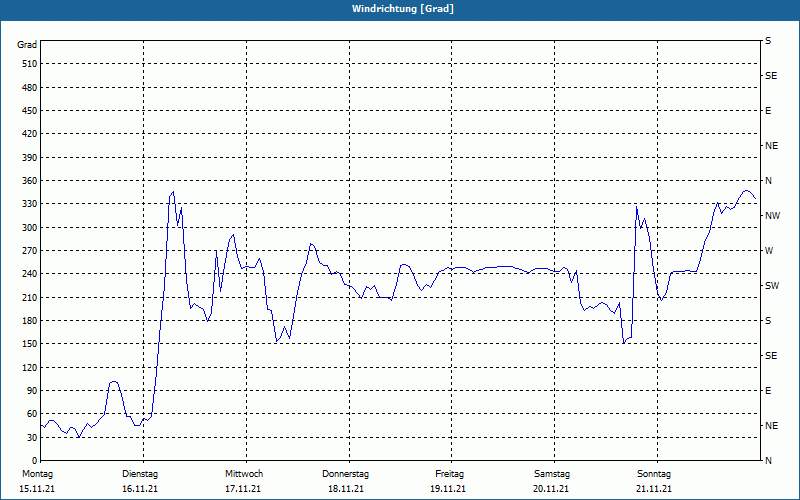Click the Freitag day label

(x=449, y=474)
